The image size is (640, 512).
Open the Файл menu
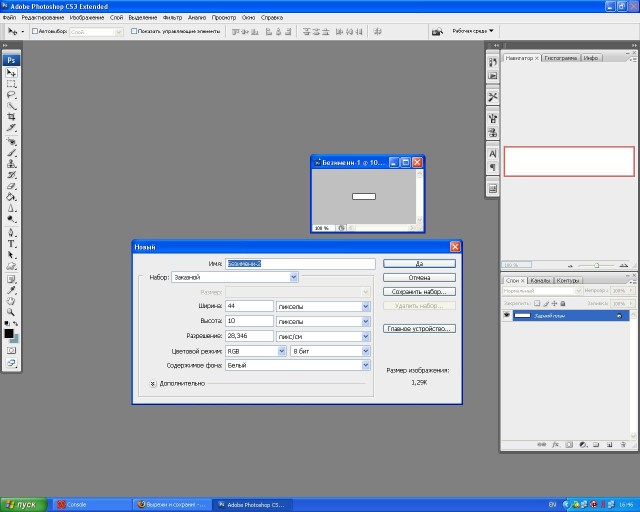9,18
